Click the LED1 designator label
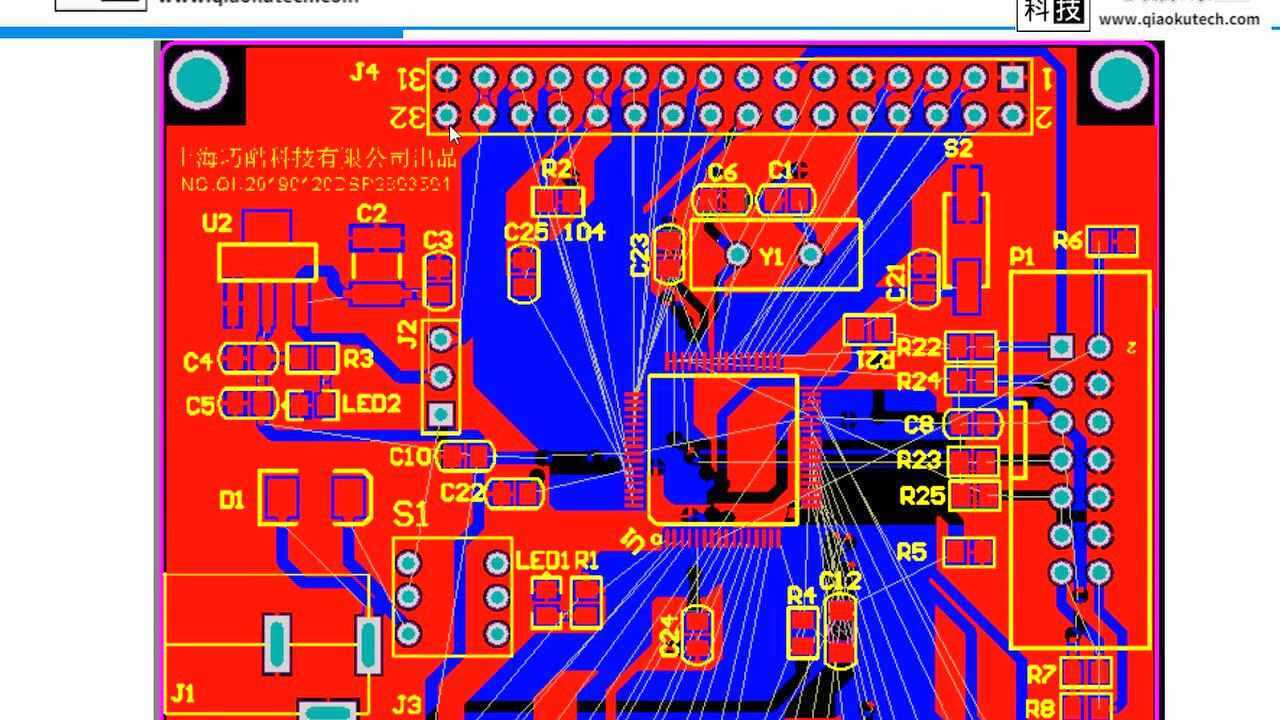 542,560
